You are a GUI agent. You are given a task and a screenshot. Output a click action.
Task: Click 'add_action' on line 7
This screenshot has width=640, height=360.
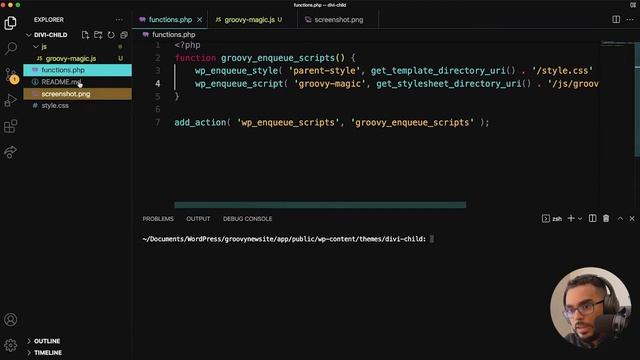tap(200, 122)
